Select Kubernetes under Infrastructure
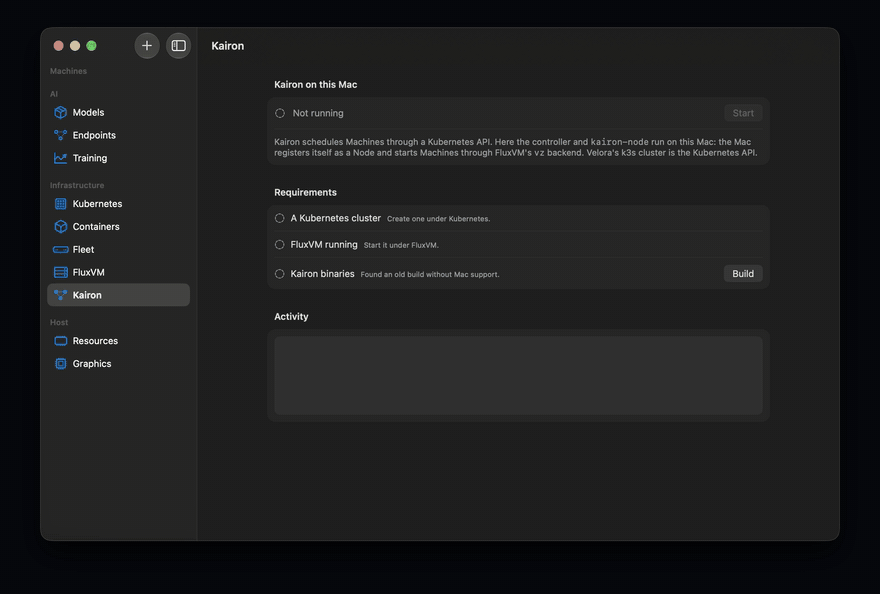 [x=118, y=204]
